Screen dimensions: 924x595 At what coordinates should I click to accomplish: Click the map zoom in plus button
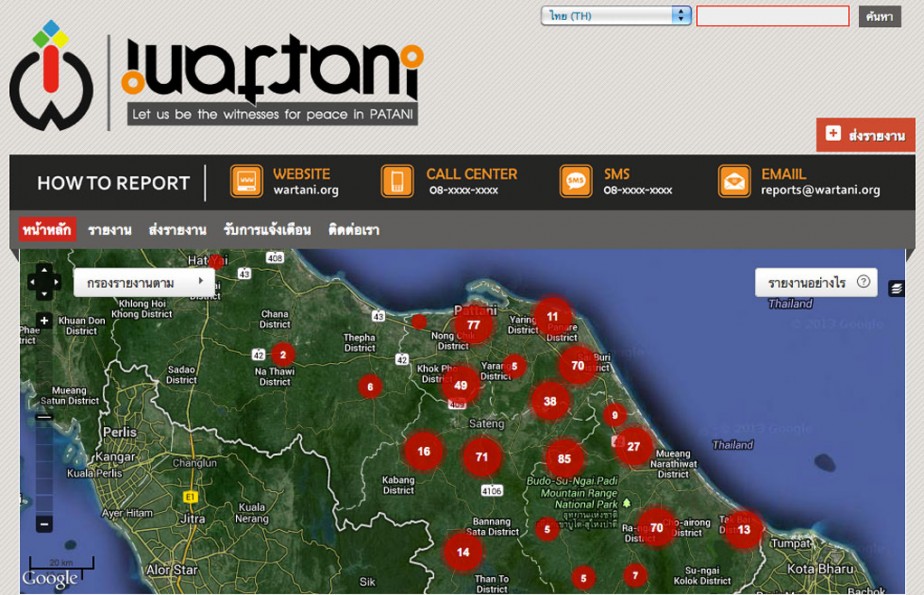point(44,320)
